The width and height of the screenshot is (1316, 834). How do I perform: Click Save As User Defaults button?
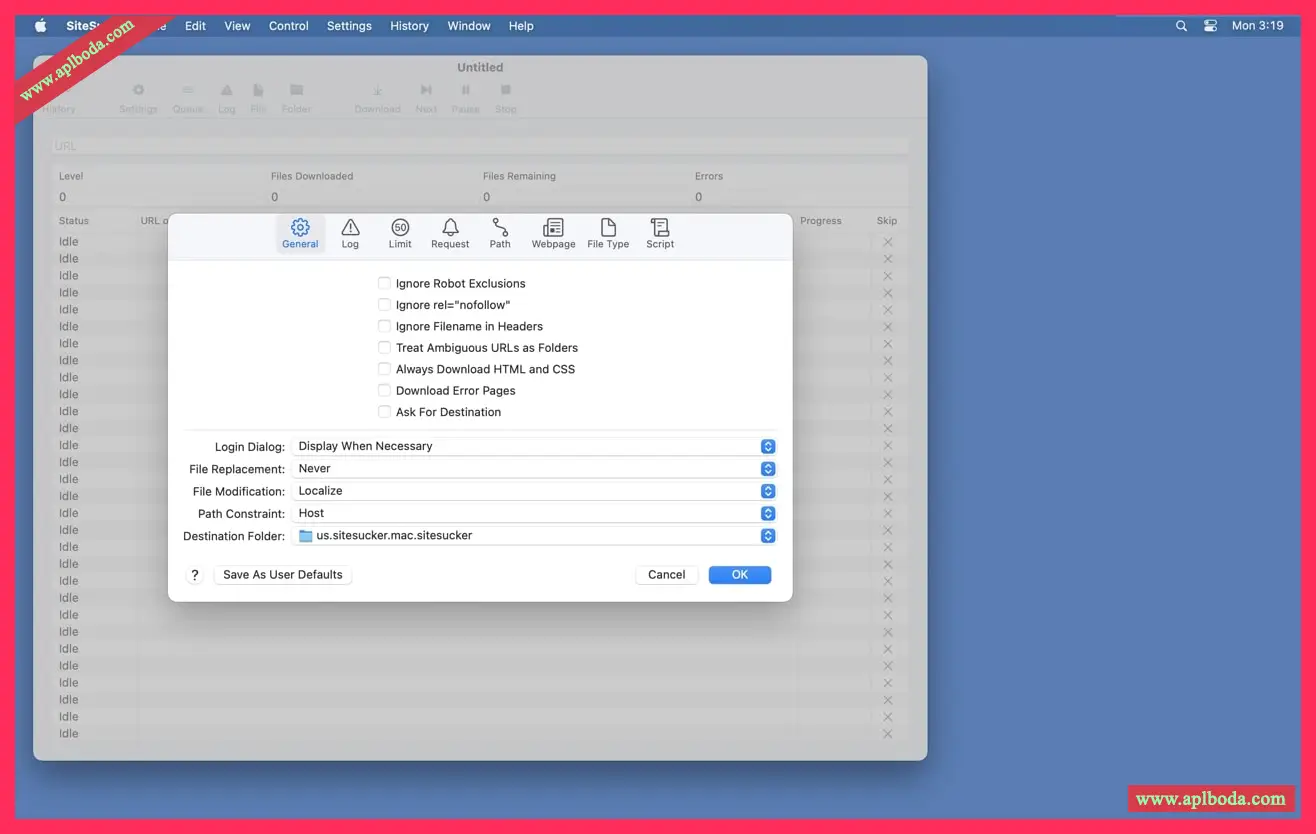(x=282, y=575)
